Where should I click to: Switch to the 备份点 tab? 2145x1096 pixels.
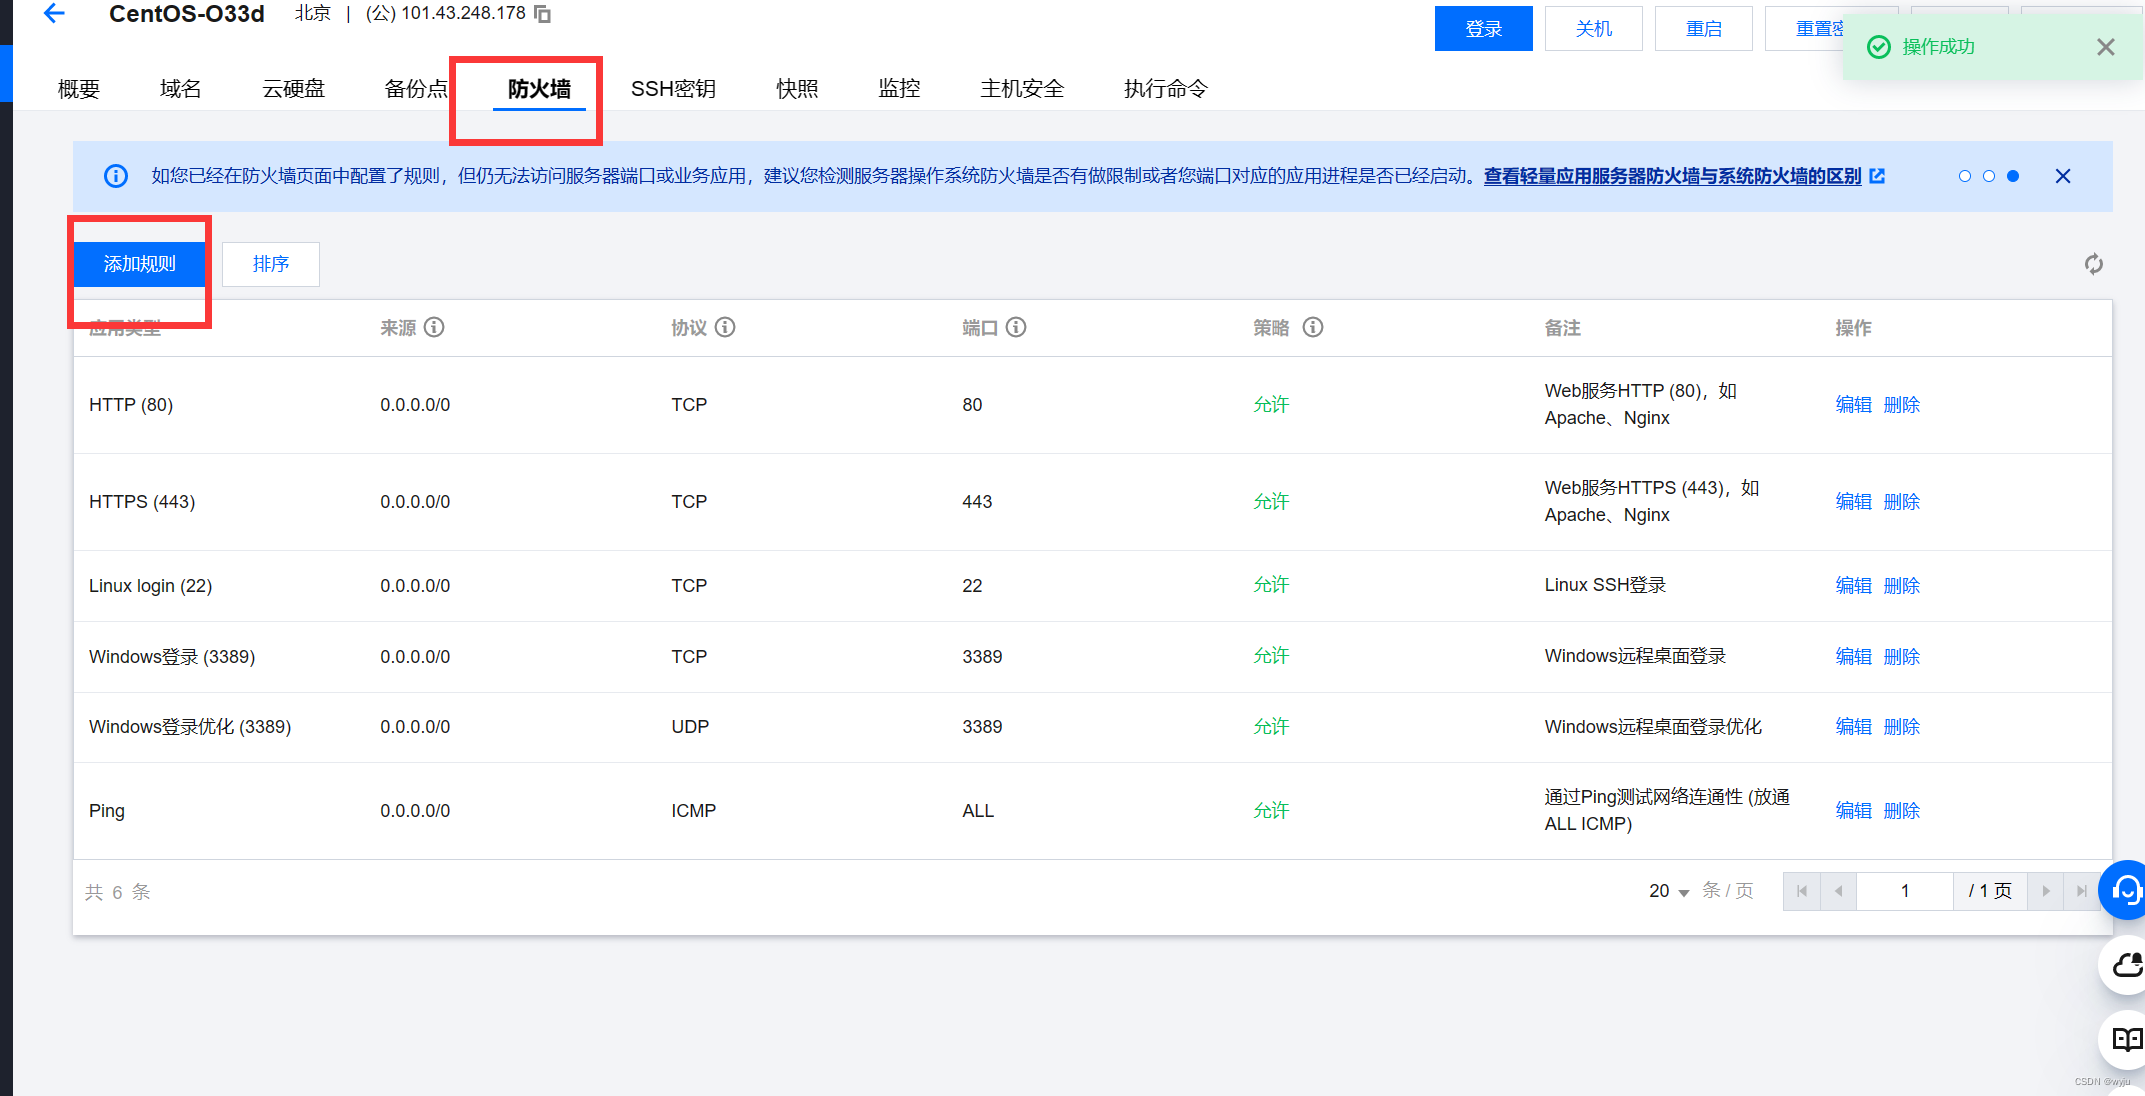pos(416,89)
